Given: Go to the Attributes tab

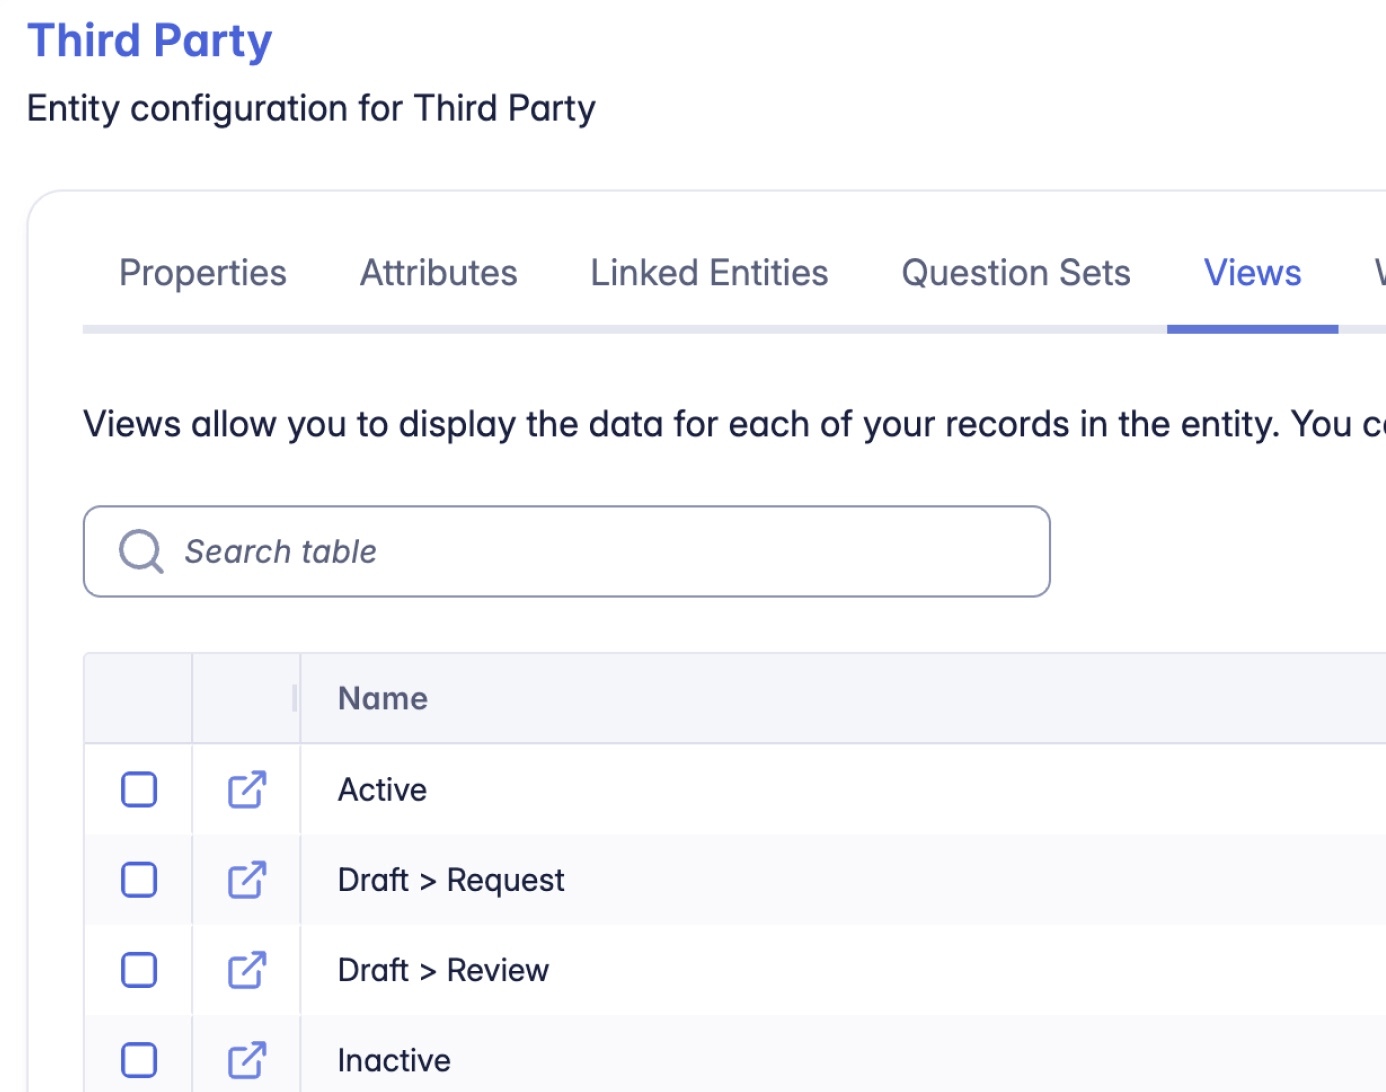Looking at the screenshot, I should [438, 273].
